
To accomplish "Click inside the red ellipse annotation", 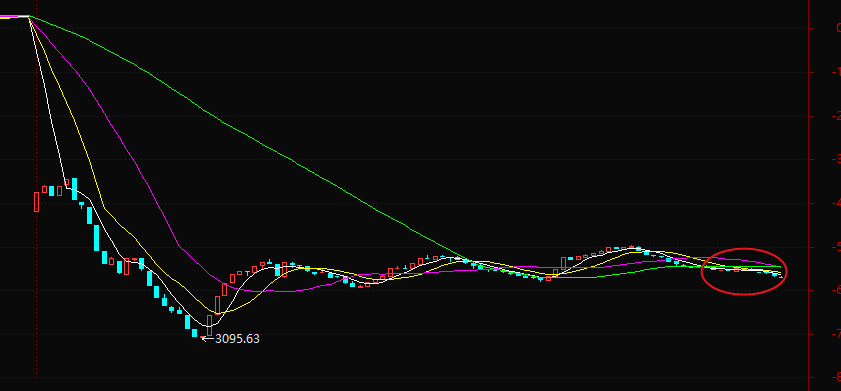I will pyautogui.click(x=744, y=271).
